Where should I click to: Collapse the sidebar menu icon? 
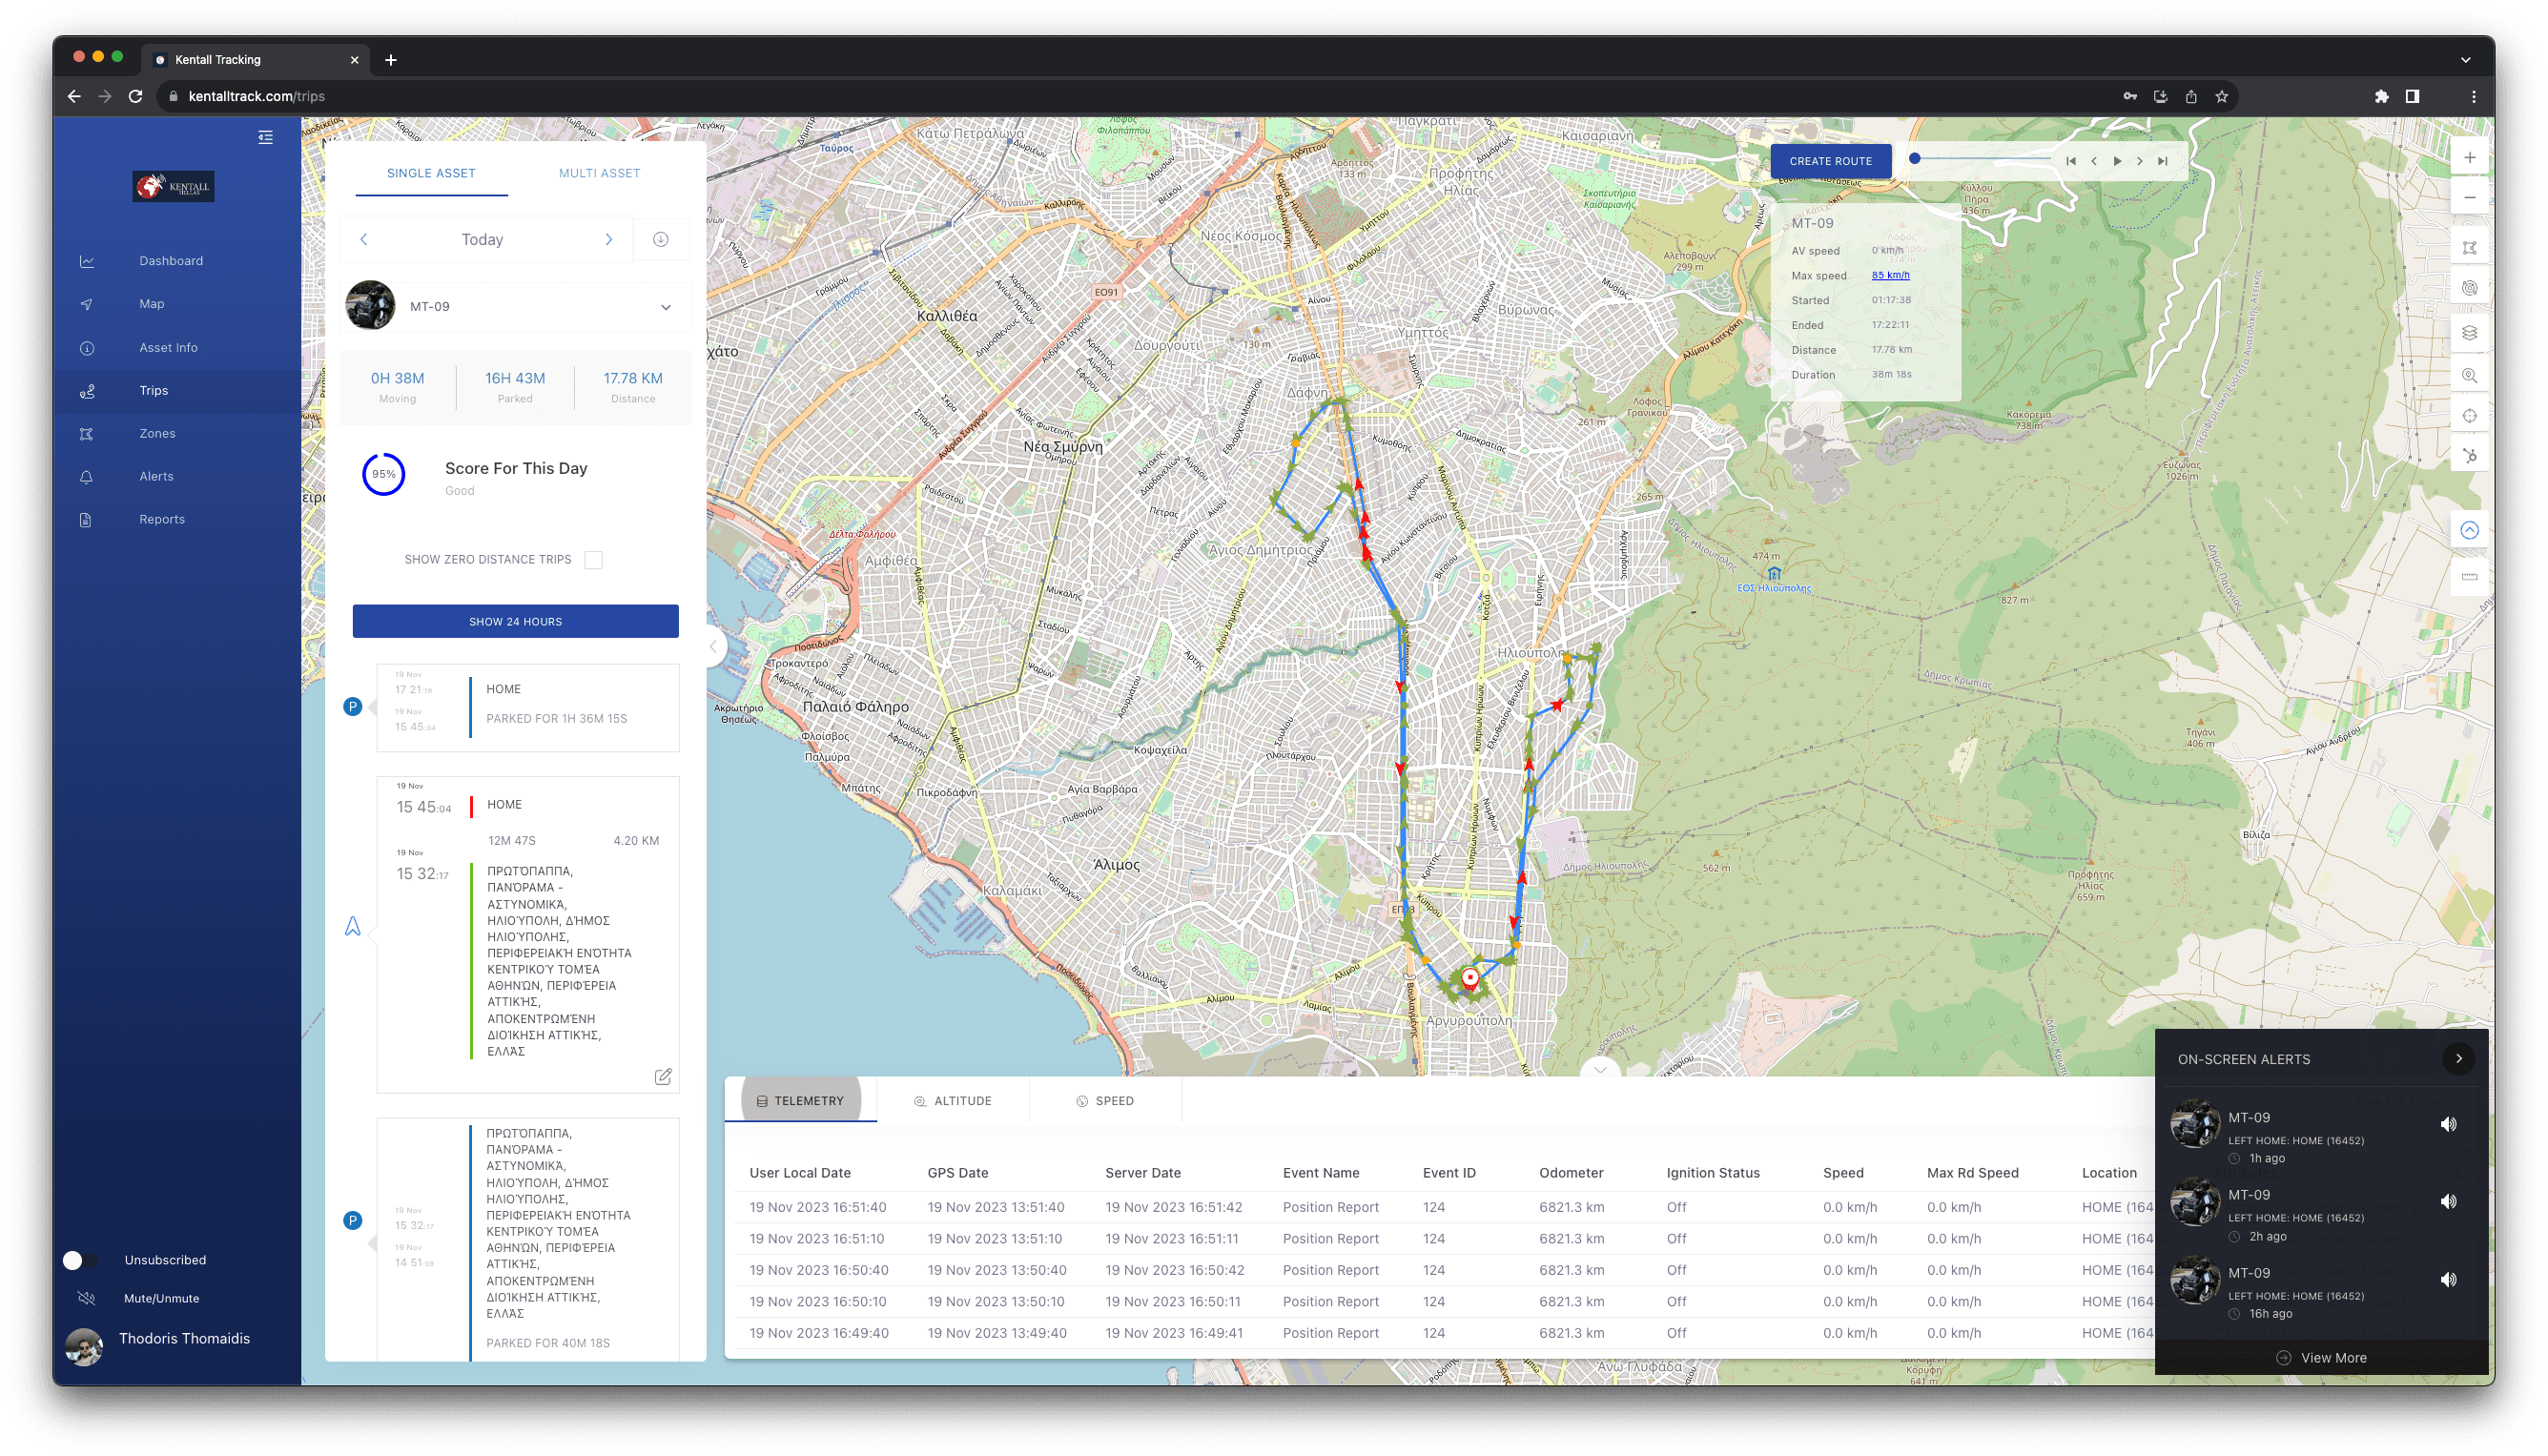(x=265, y=137)
